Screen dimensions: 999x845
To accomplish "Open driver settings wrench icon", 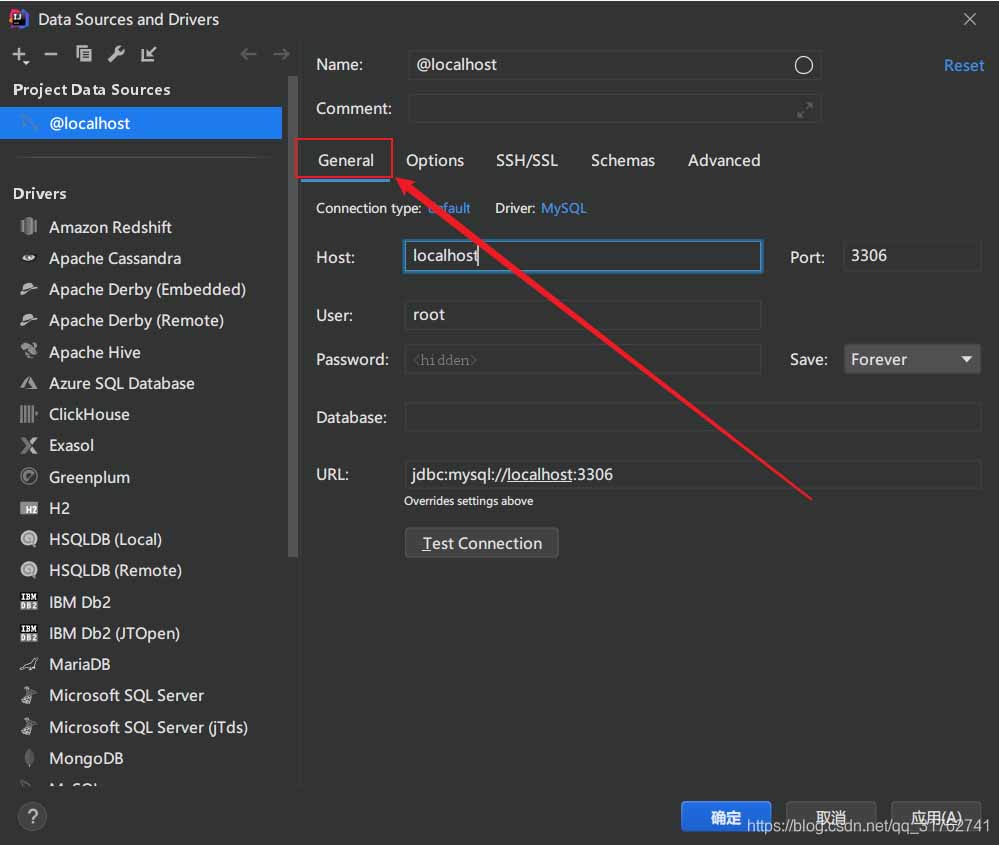I will 116,54.
